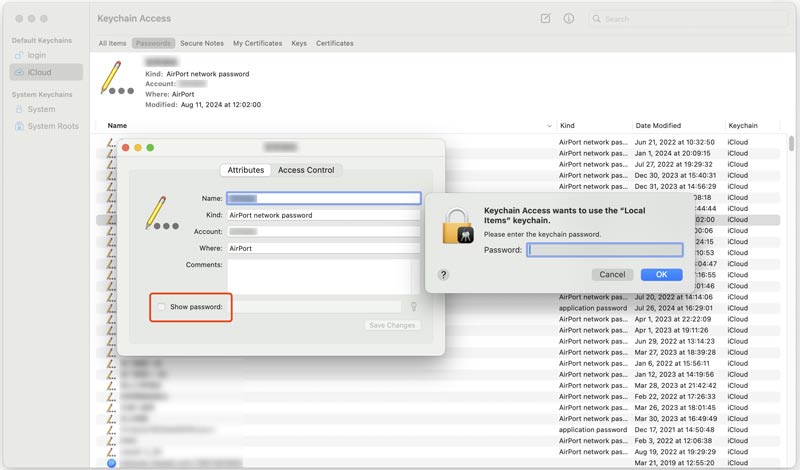Click the Kind field AirPort network password

click(324, 215)
